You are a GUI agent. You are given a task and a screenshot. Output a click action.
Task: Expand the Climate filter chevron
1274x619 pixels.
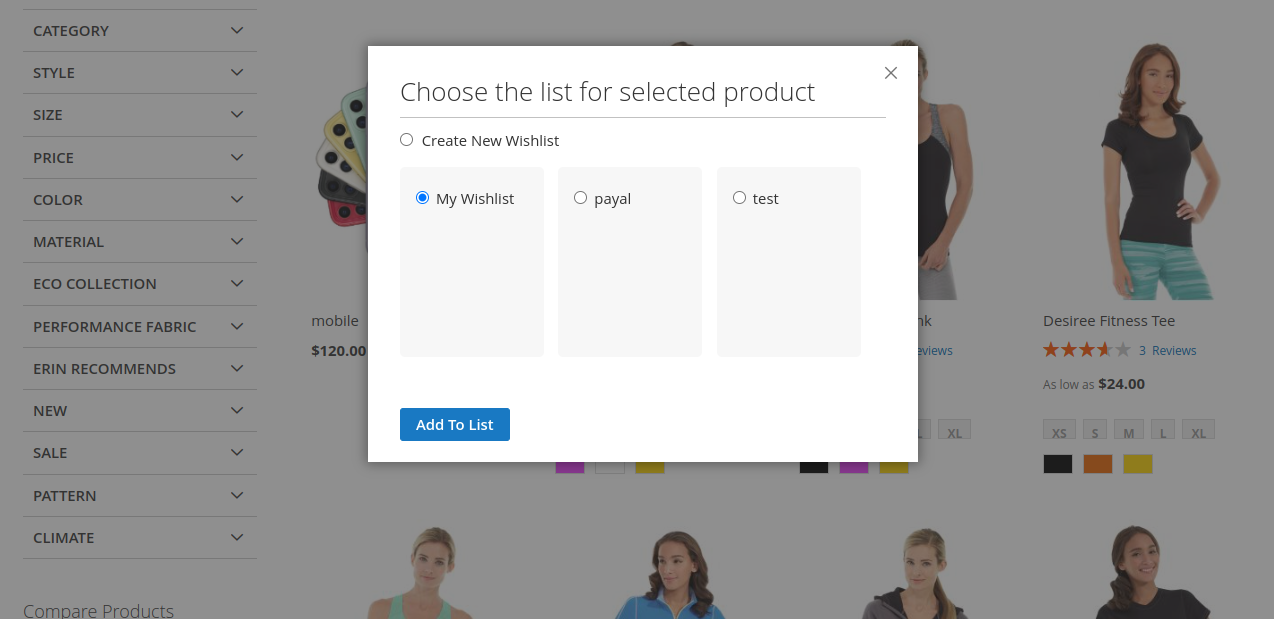[237, 537]
